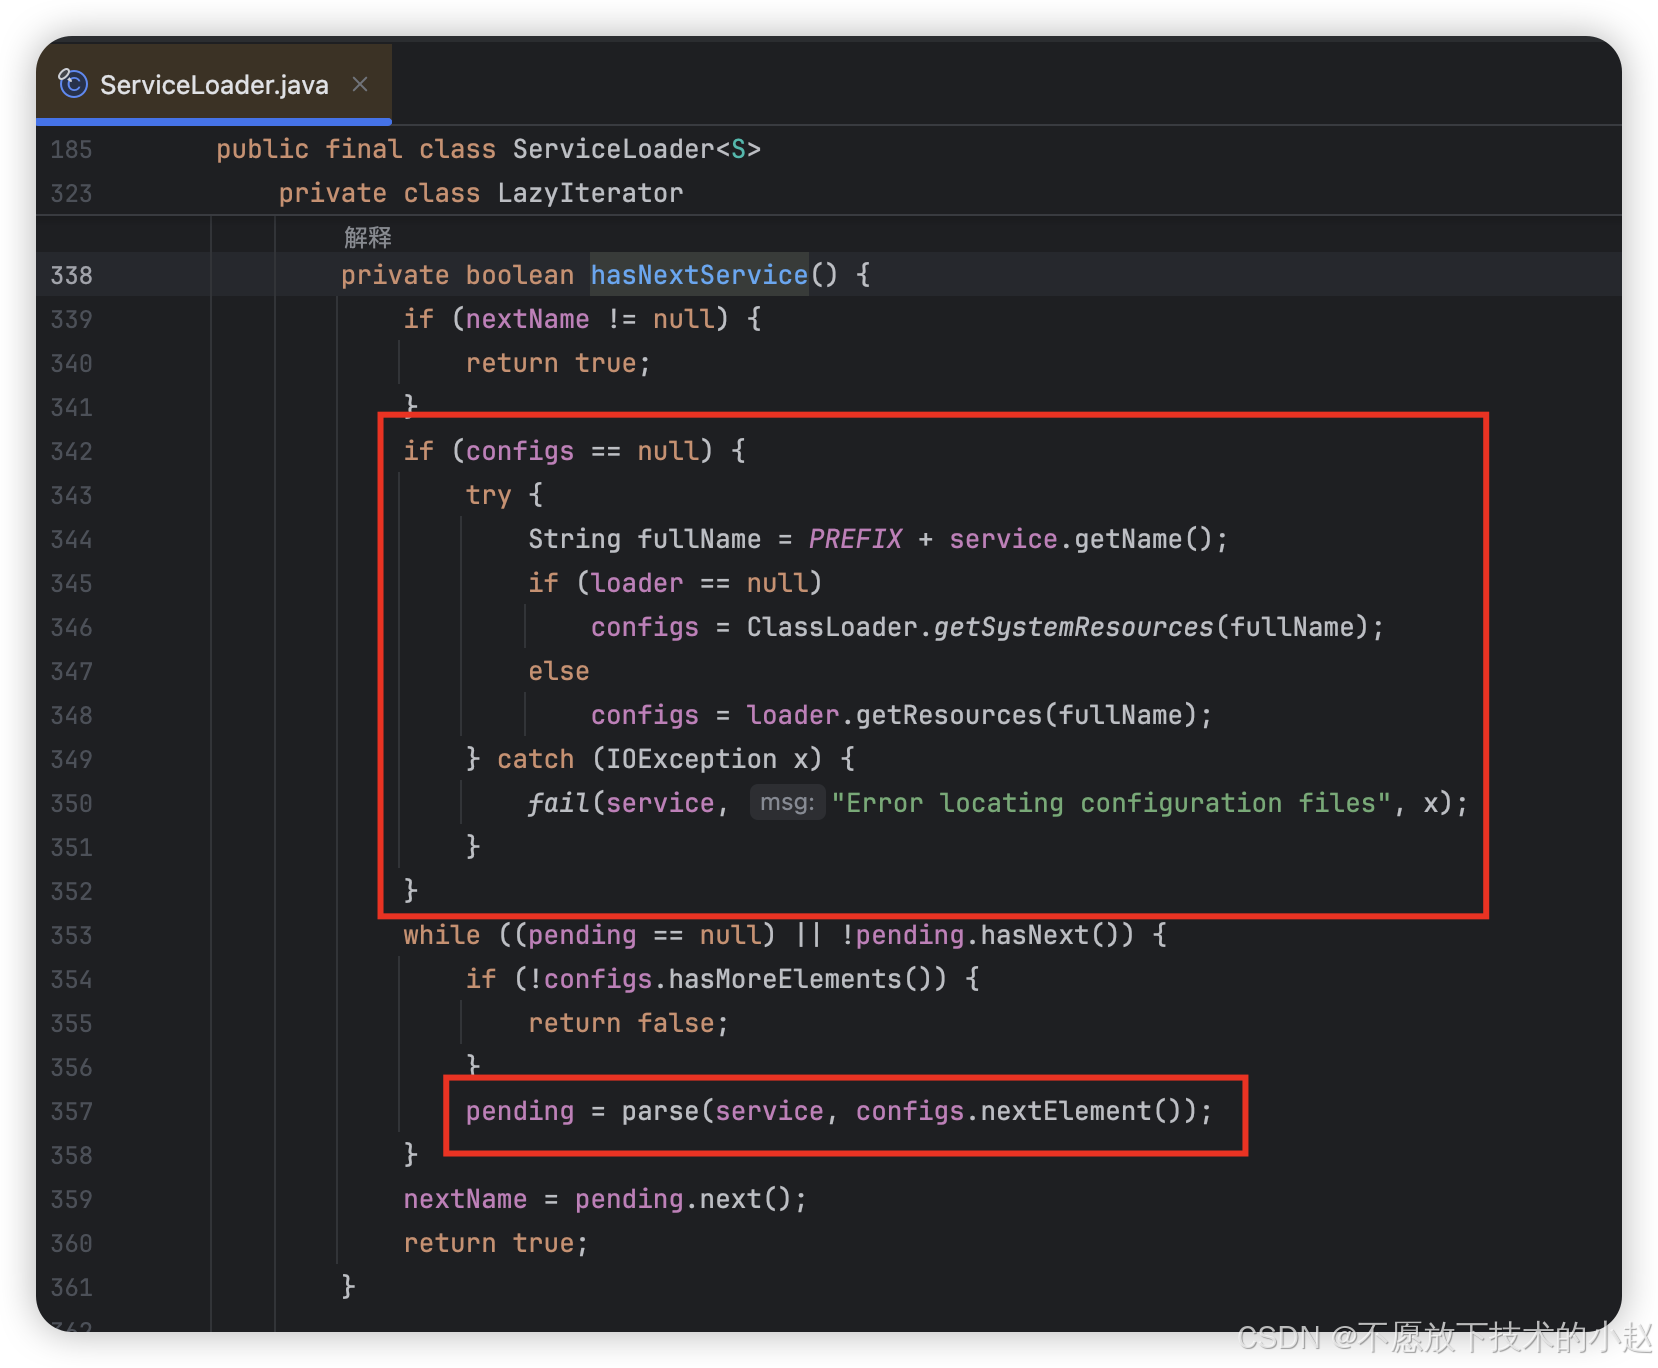Click the 'try' keyword on line 343
Image resolution: width=1658 pixels, height=1368 pixels.
click(x=488, y=495)
